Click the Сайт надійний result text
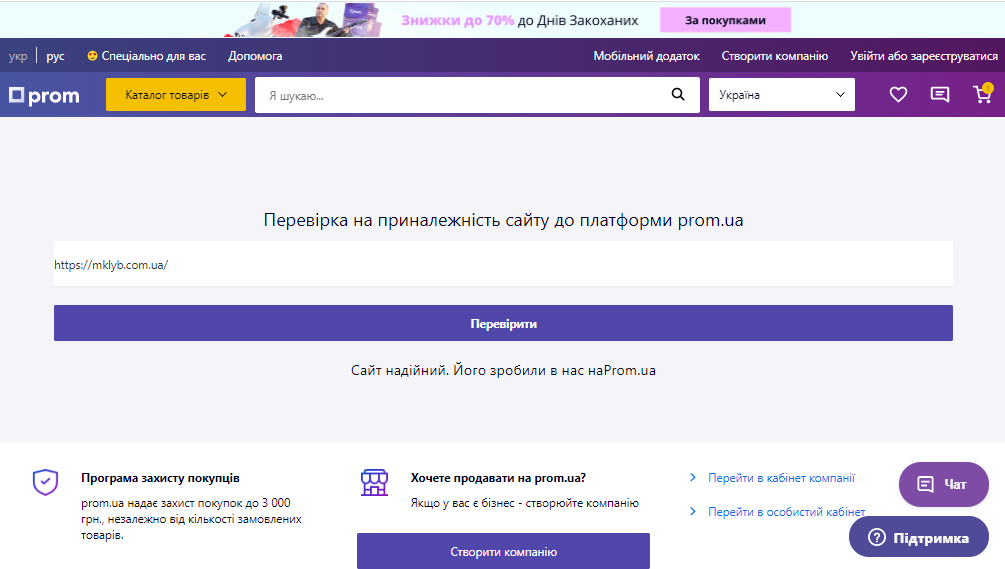 tap(503, 370)
